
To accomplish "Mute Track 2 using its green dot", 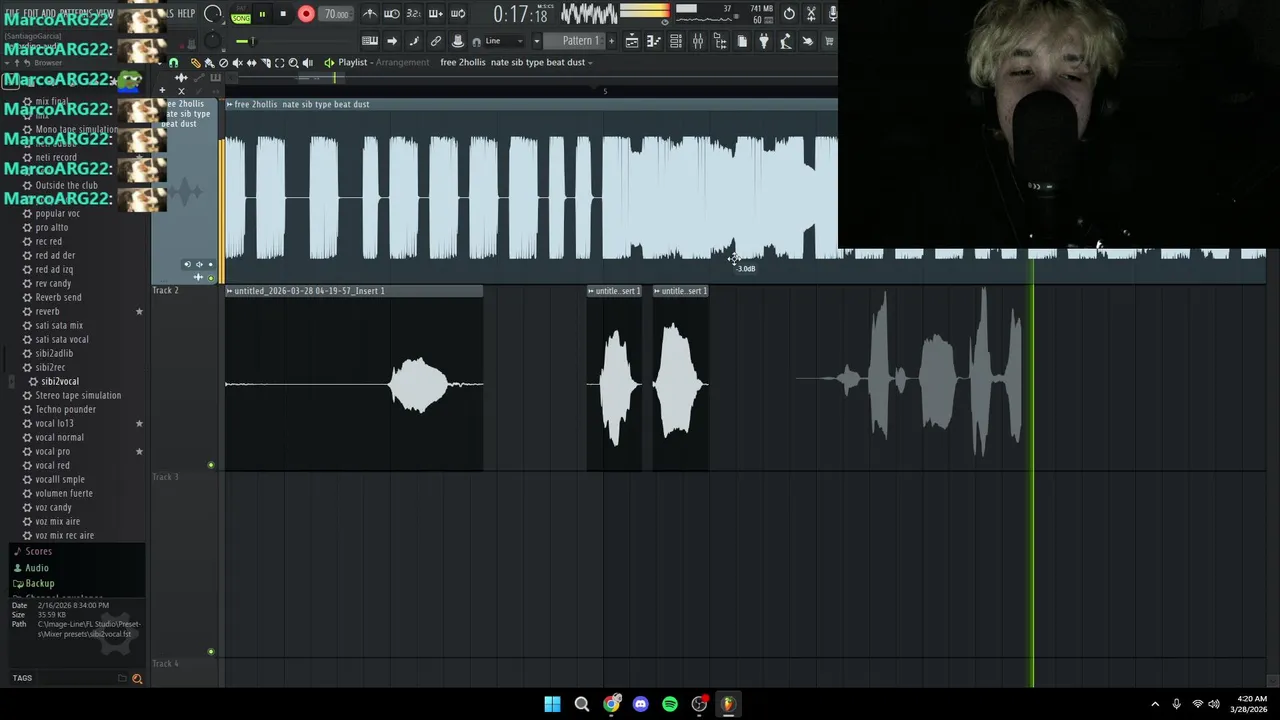I will [210, 465].
